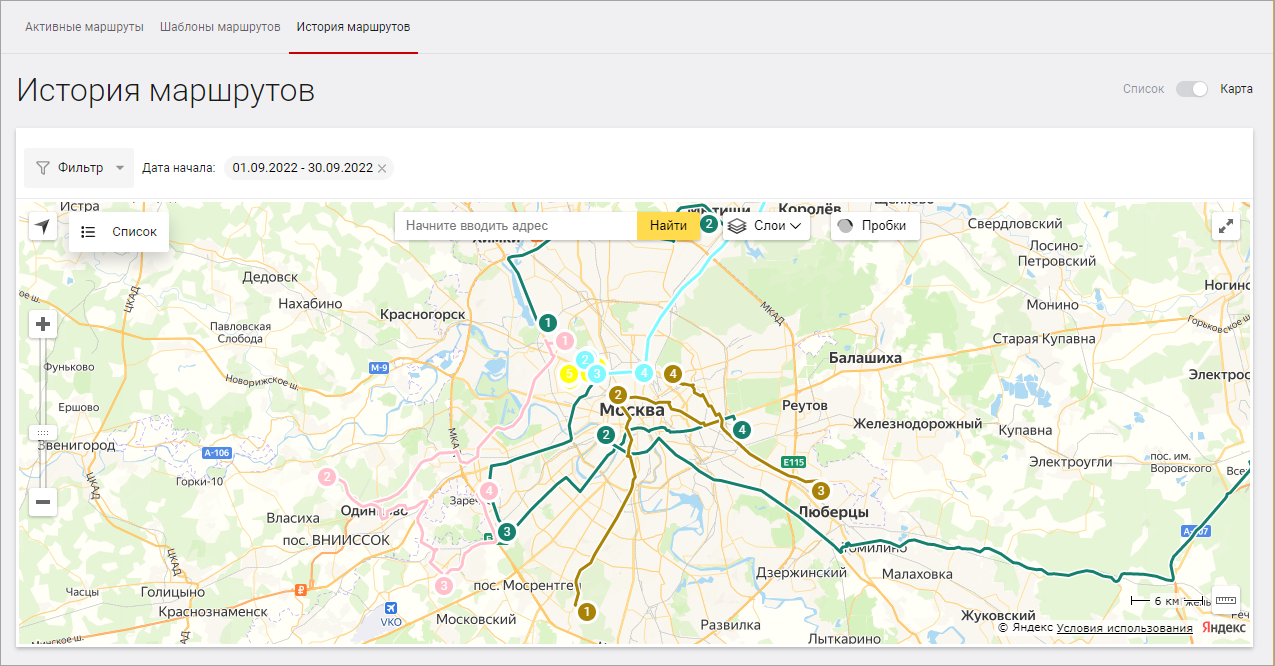This screenshot has width=1275, height=666.
Task: Click the geolocation arrow icon on the map
Action: (x=43, y=227)
